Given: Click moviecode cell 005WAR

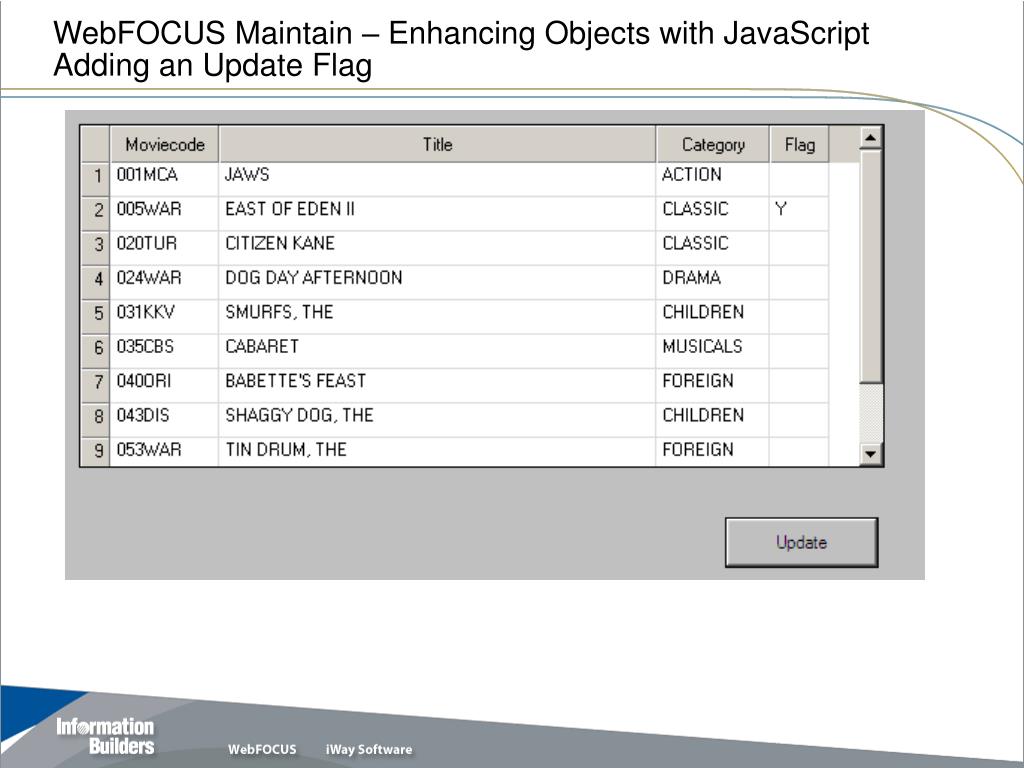Looking at the screenshot, I should pos(165,214).
